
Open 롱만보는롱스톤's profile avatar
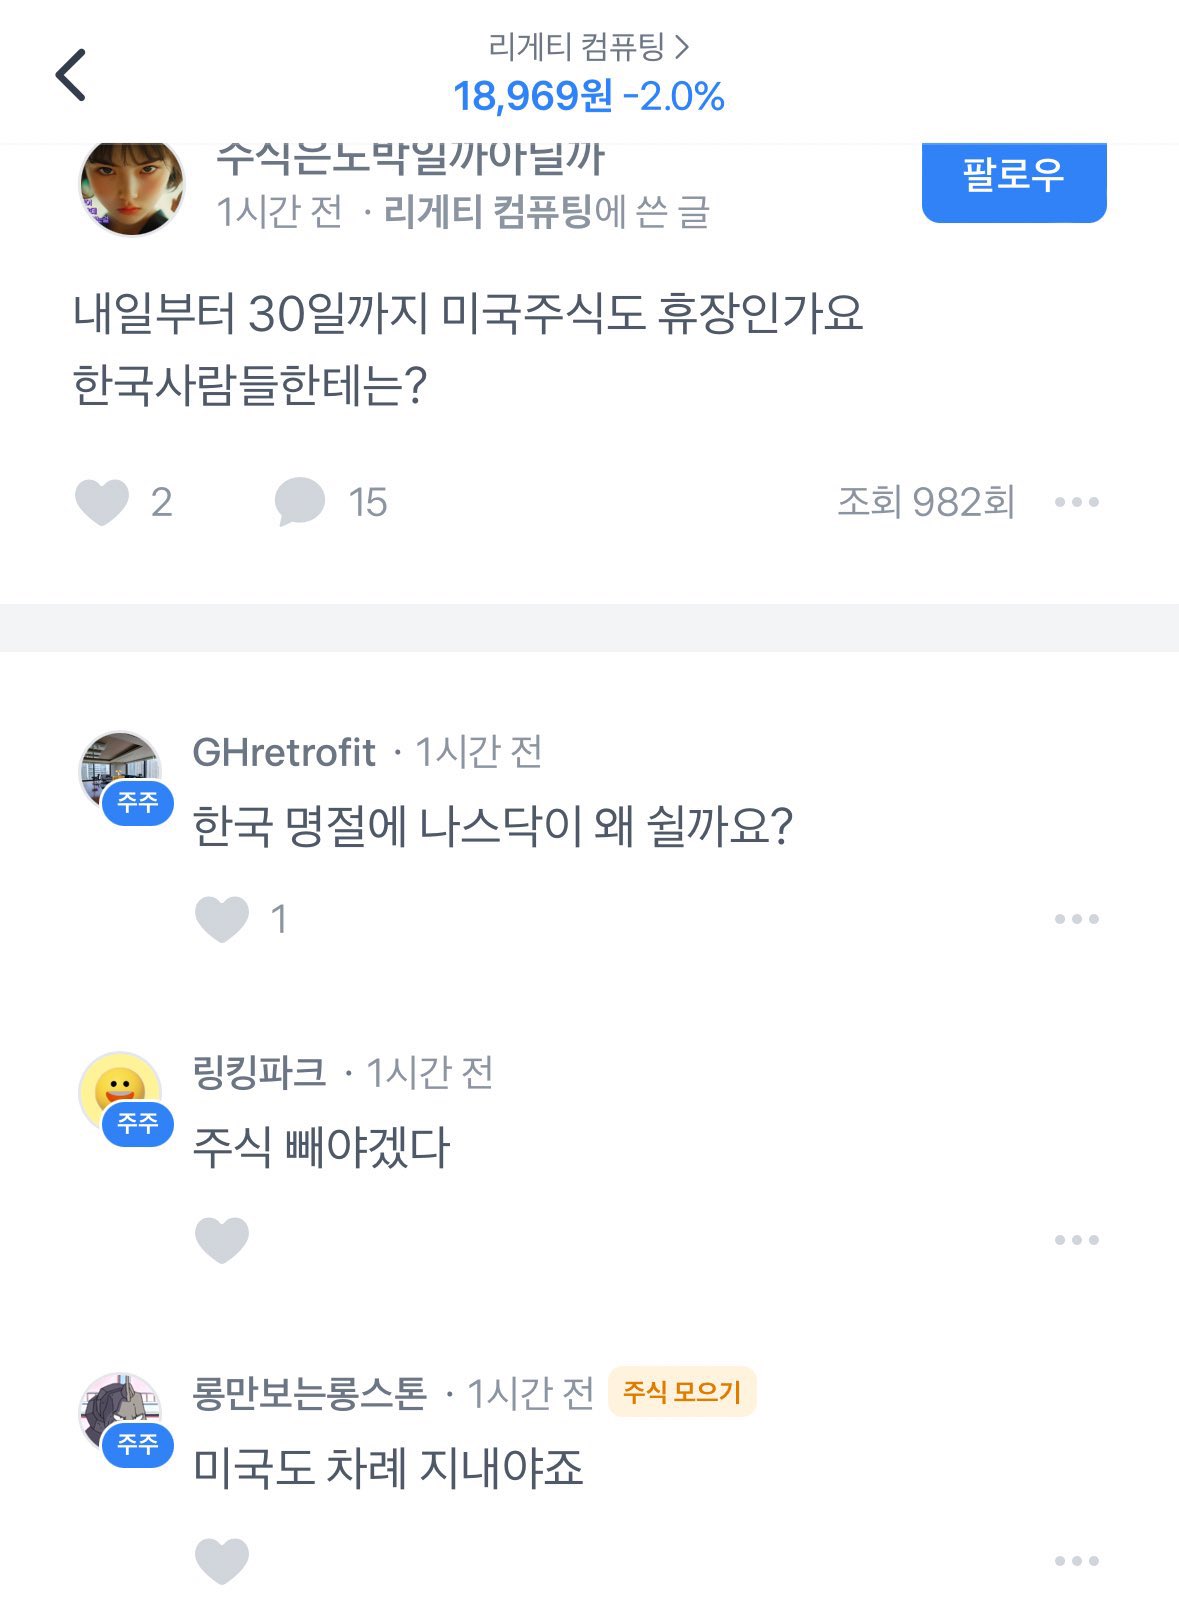coord(121,1414)
